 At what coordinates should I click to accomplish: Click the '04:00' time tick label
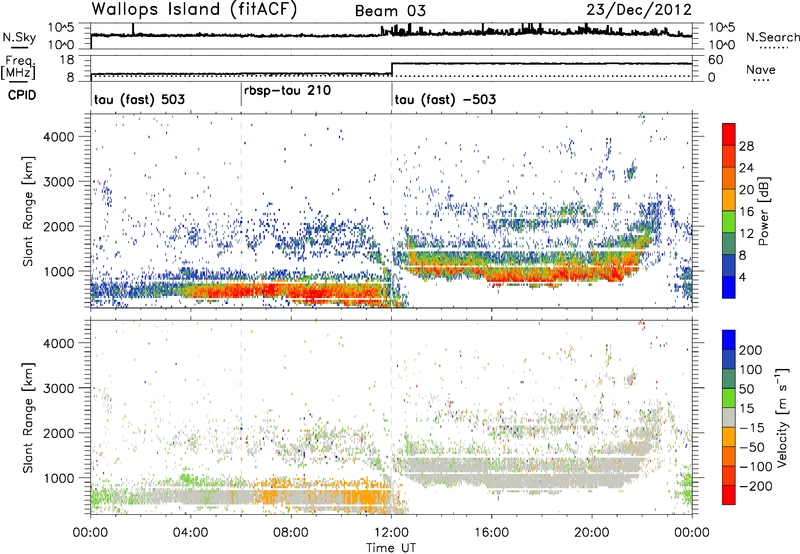[191, 533]
